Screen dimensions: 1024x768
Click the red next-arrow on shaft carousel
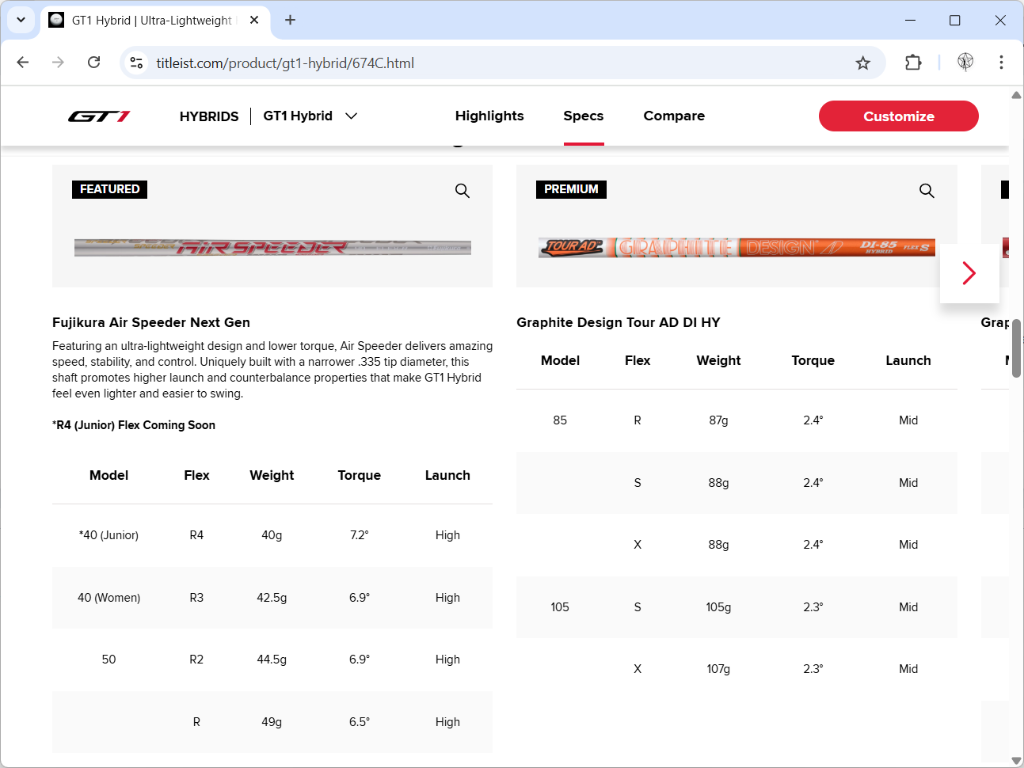click(969, 273)
